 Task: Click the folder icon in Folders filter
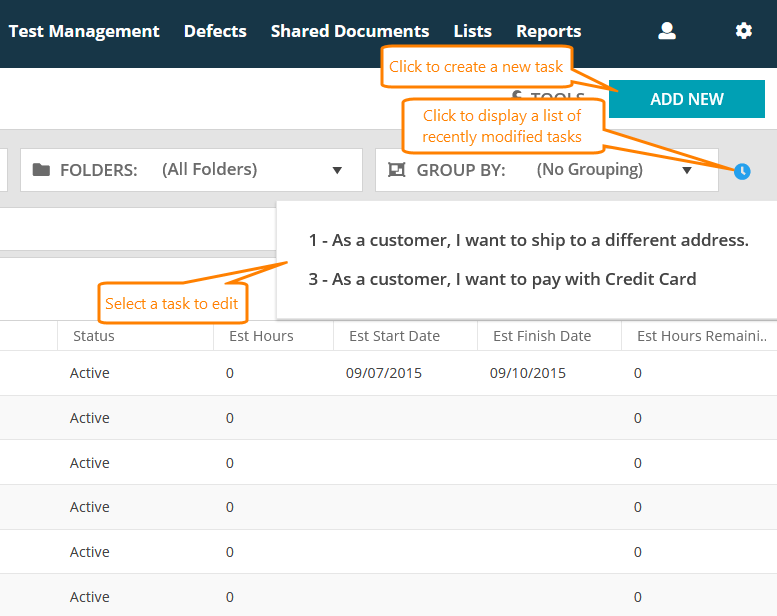41,170
